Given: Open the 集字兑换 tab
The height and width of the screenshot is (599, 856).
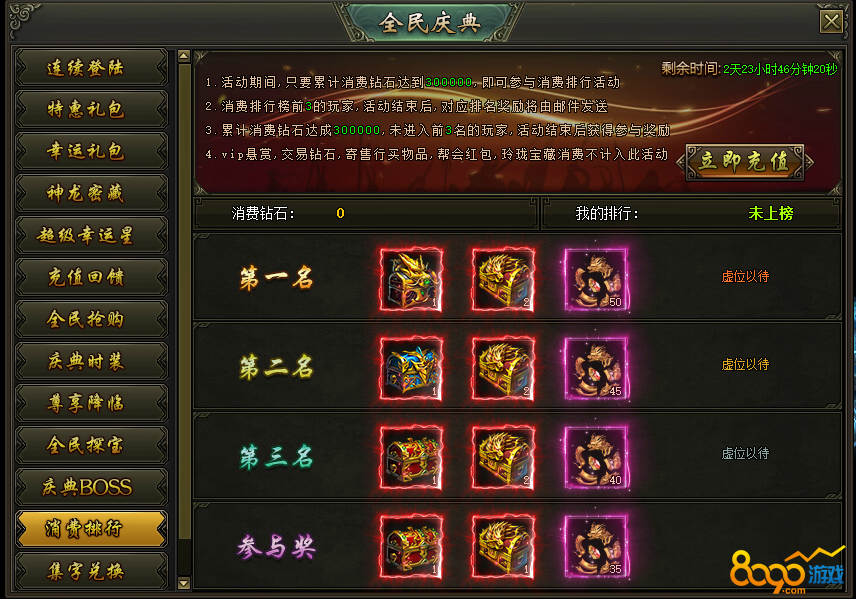Looking at the screenshot, I should click(x=91, y=571).
